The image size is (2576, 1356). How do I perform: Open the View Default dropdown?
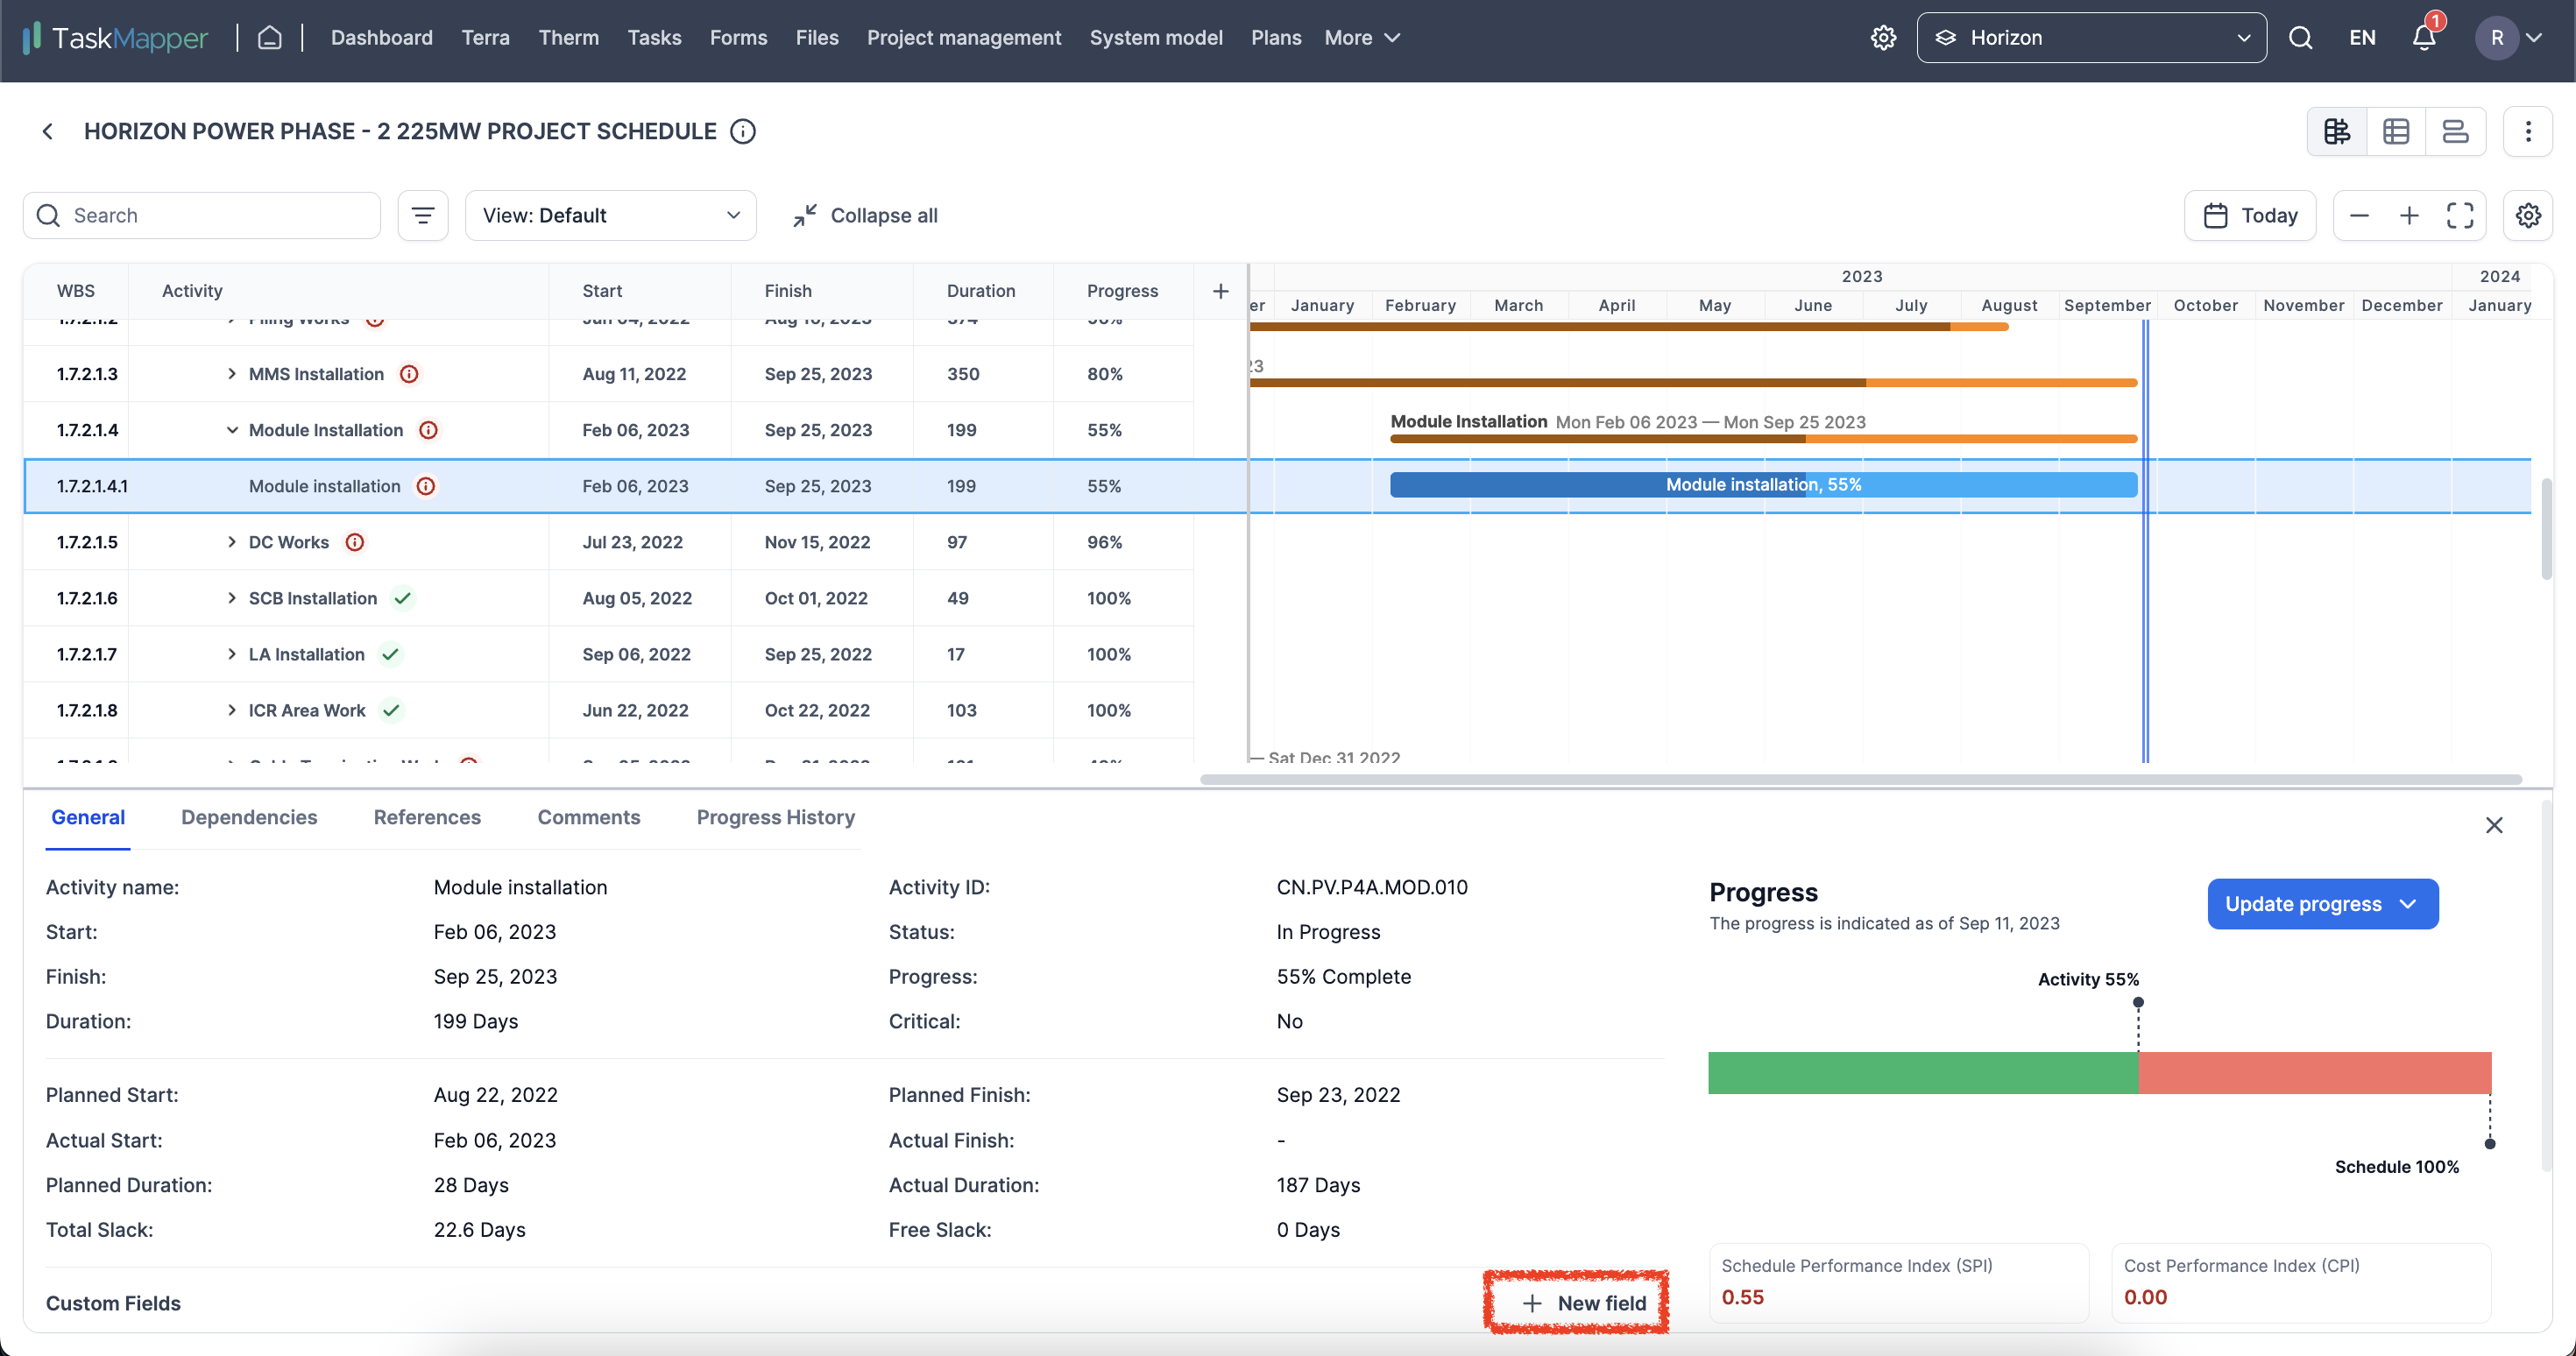pos(605,215)
